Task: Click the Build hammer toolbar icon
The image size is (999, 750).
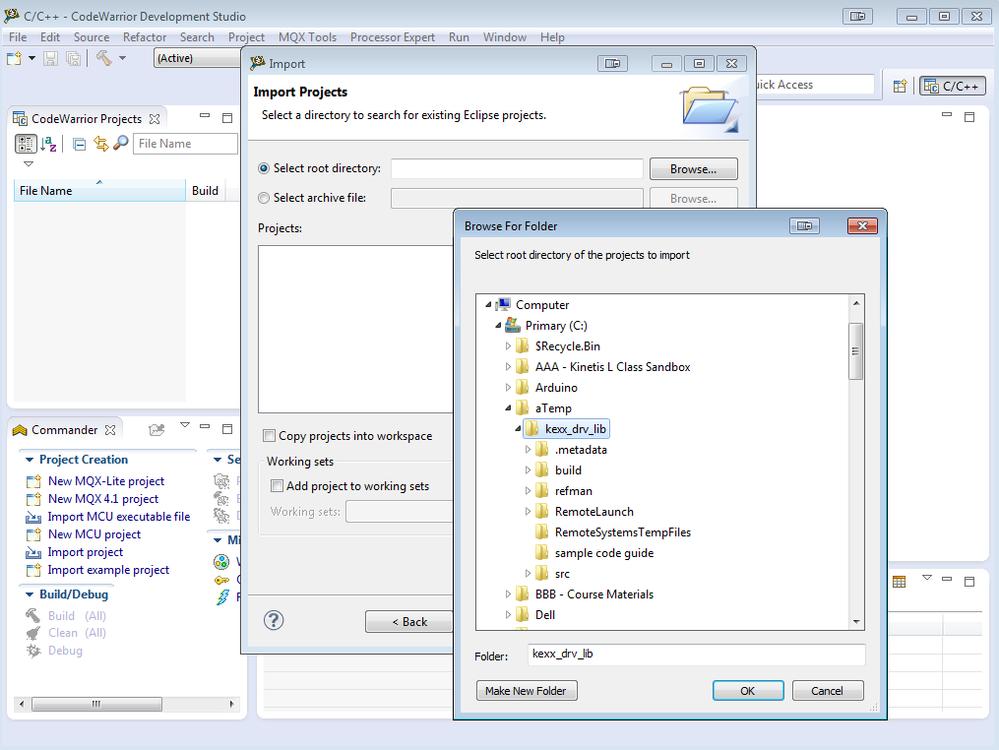Action: click(104, 59)
